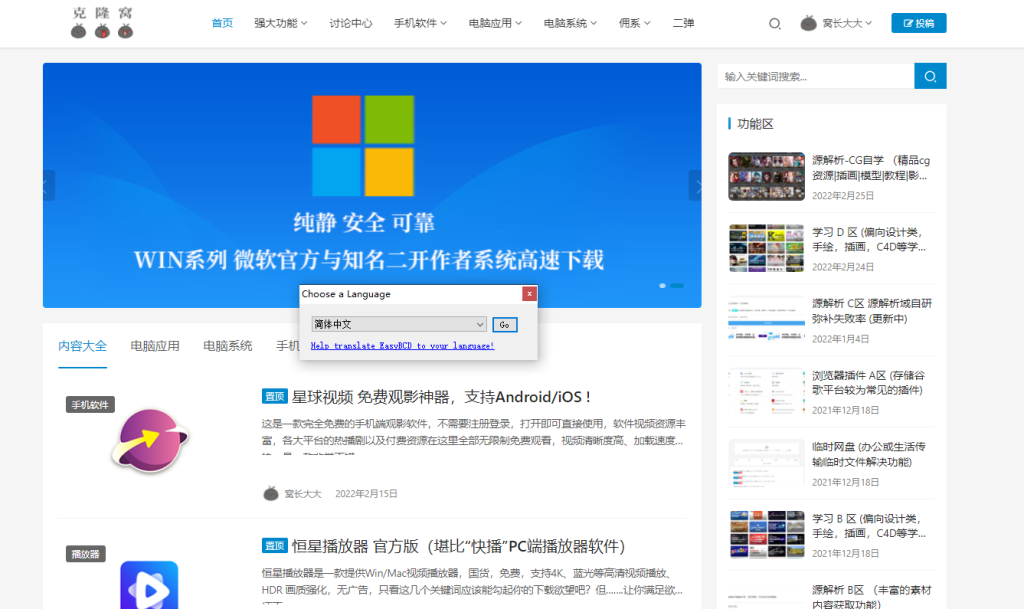
Task: Click the blue search button in the sidebar
Action: [930, 76]
